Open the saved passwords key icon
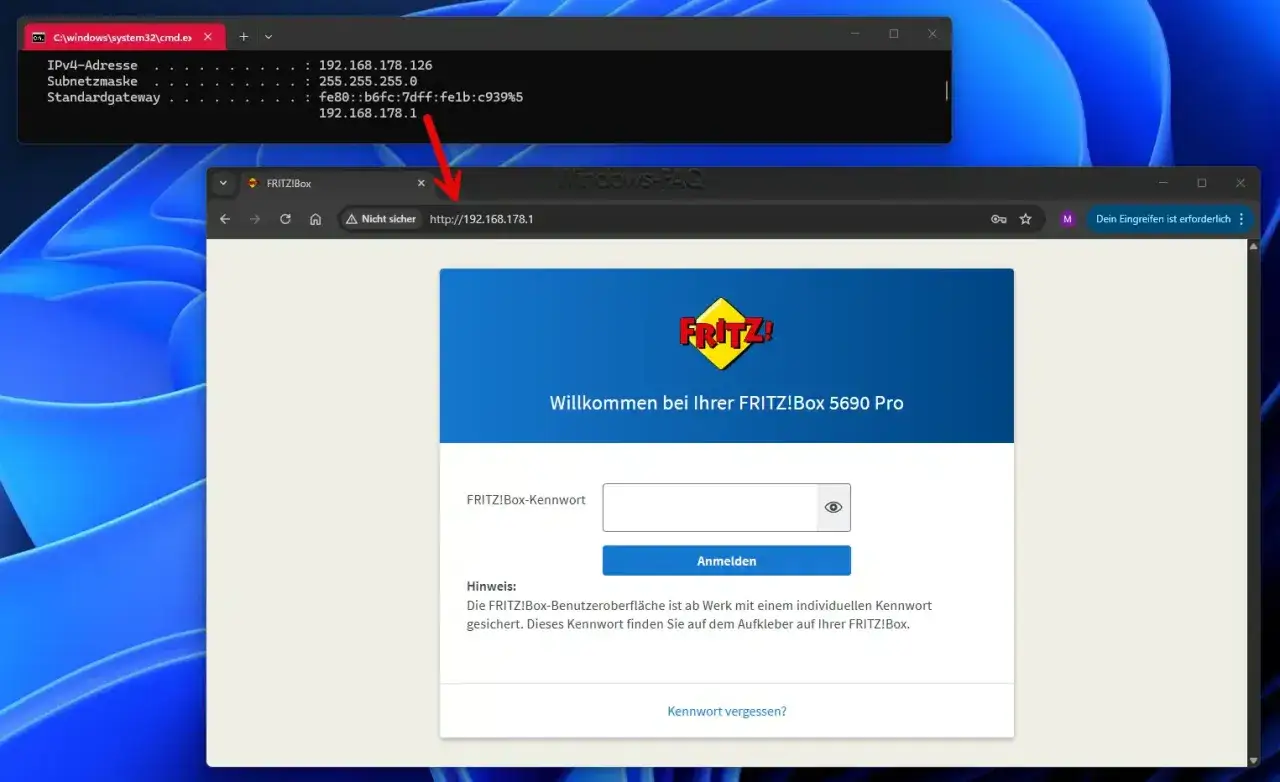 pyautogui.click(x=998, y=219)
